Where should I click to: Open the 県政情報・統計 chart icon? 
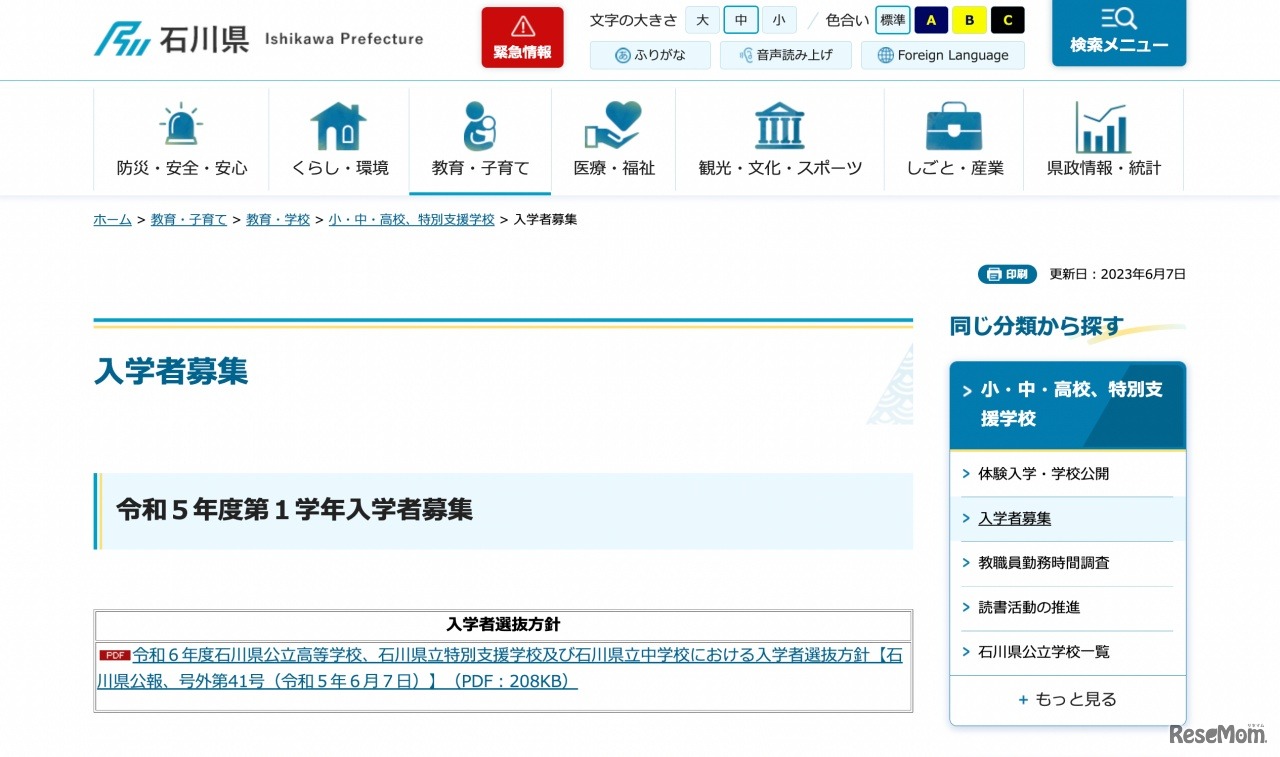(x=1103, y=124)
